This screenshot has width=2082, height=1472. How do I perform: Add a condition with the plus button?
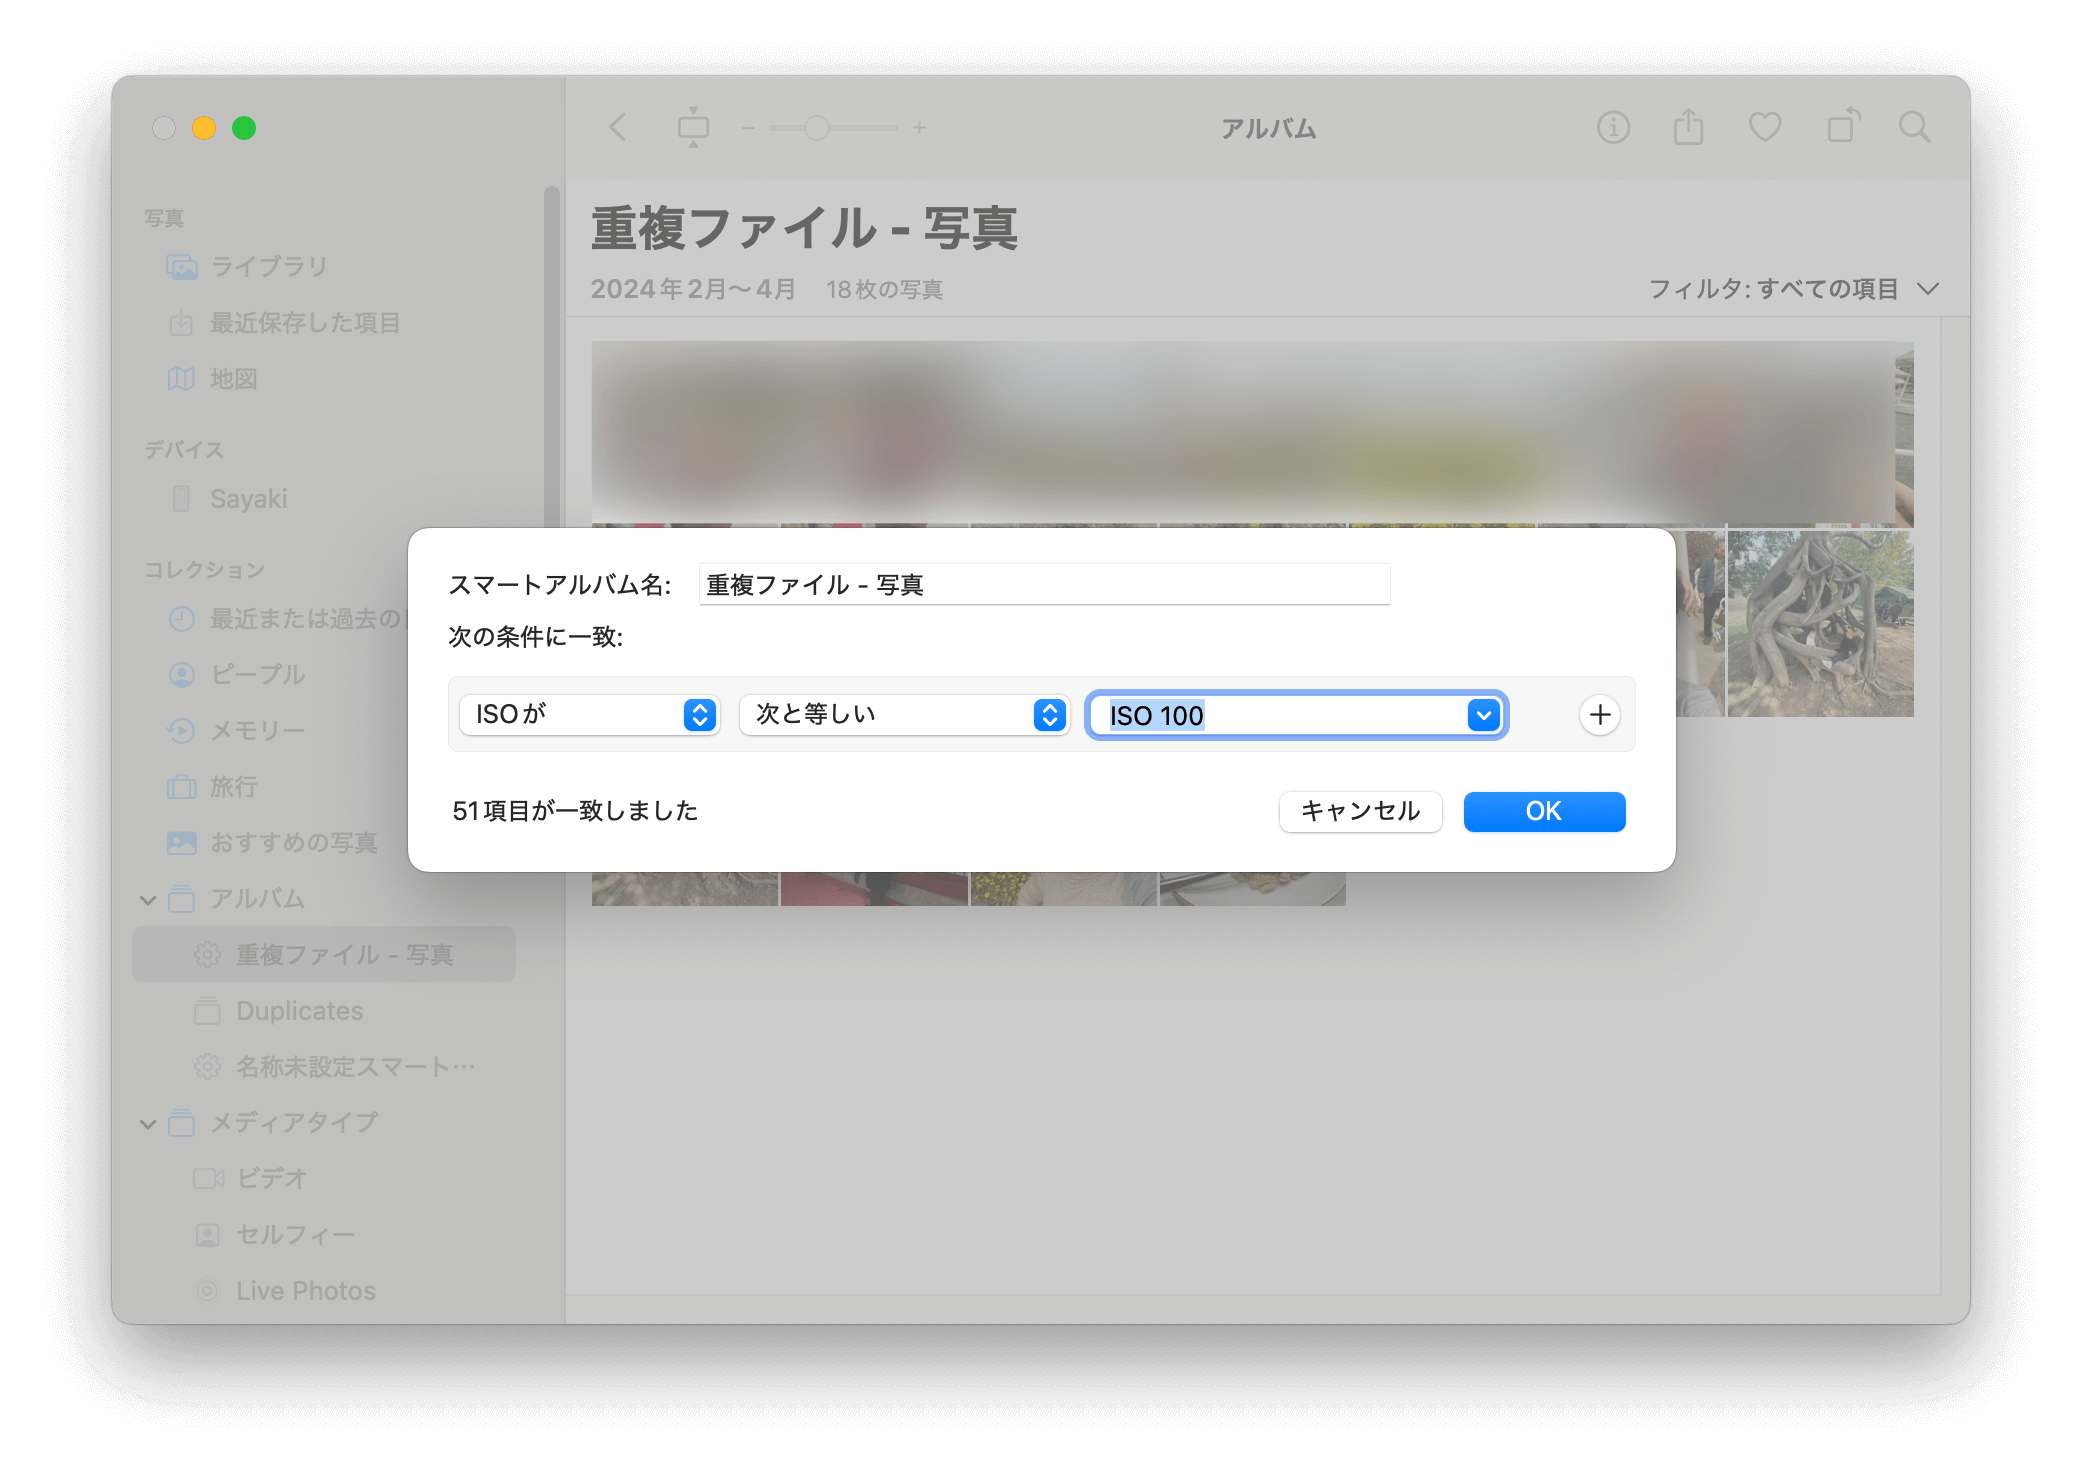(x=1600, y=715)
